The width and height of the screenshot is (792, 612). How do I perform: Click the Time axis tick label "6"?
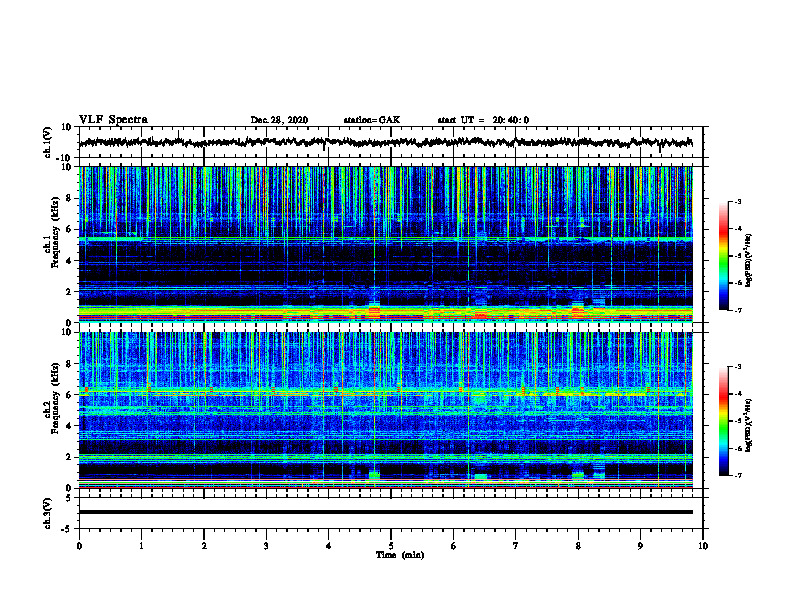454,546
